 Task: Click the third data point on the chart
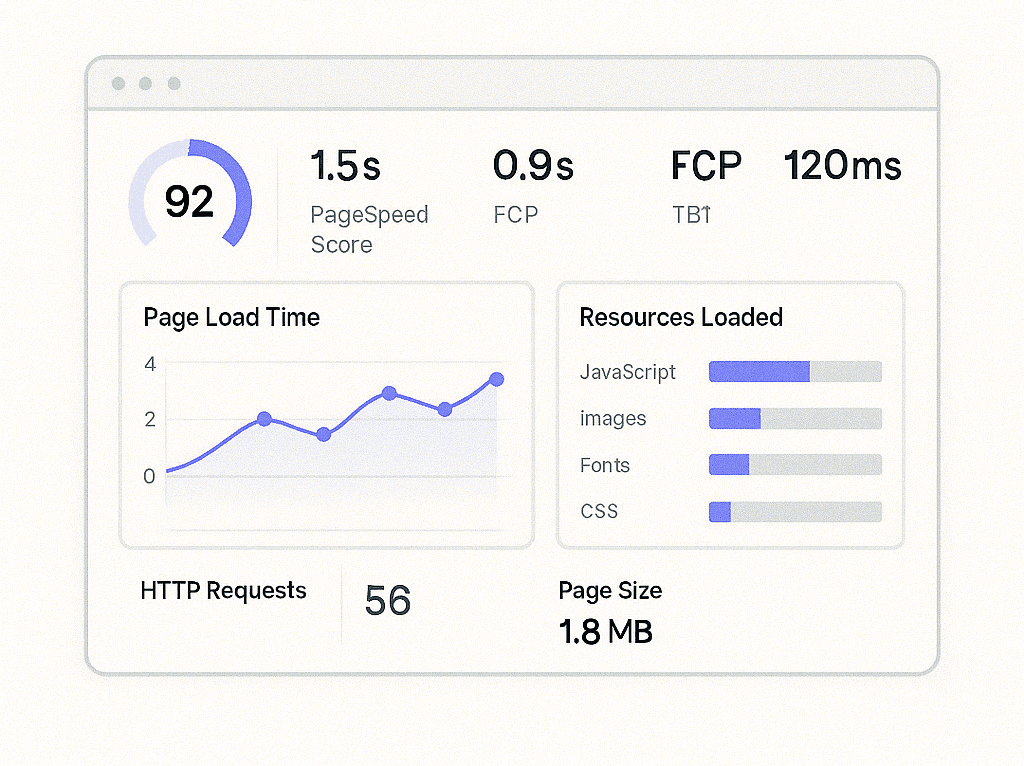coord(389,393)
